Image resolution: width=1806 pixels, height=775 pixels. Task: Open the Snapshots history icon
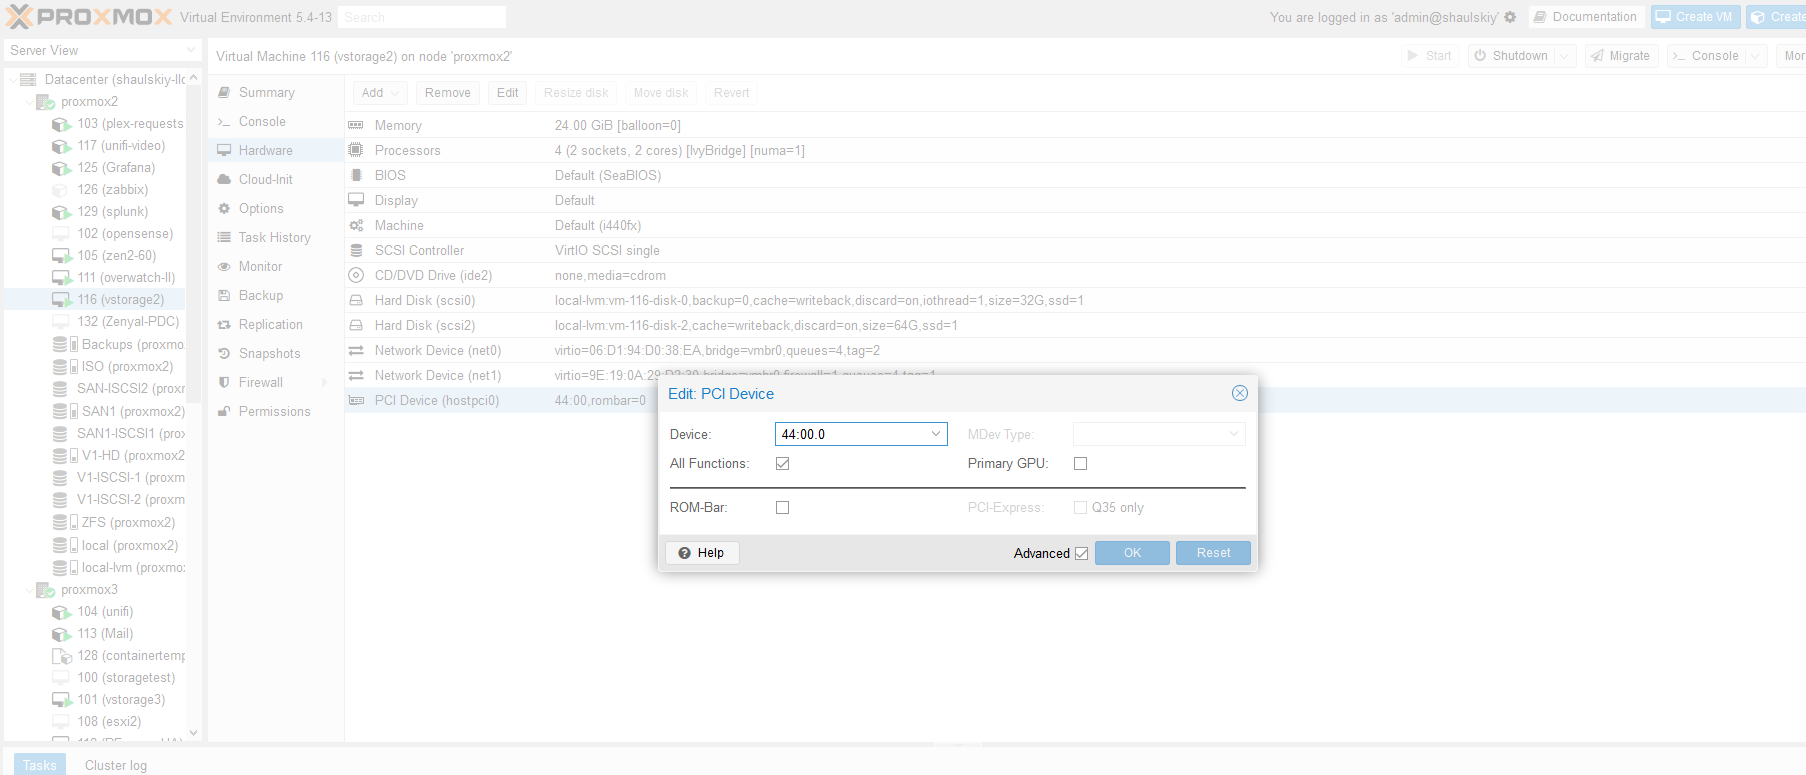coord(224,354)
